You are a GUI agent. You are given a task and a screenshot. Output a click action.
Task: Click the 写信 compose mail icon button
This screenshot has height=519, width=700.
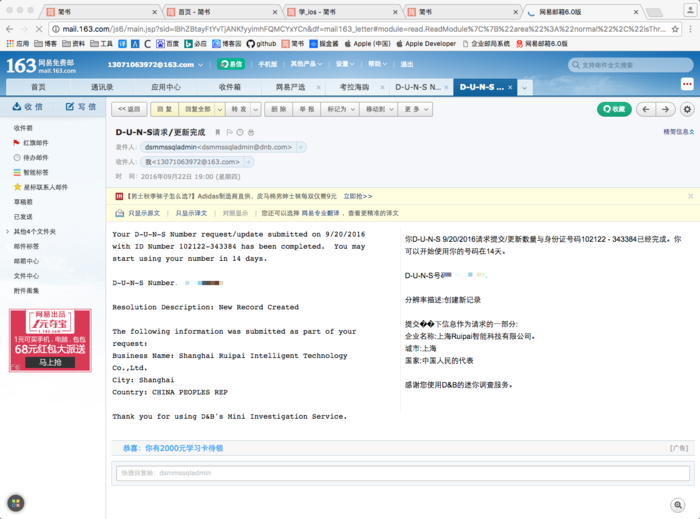coord(81,107)
